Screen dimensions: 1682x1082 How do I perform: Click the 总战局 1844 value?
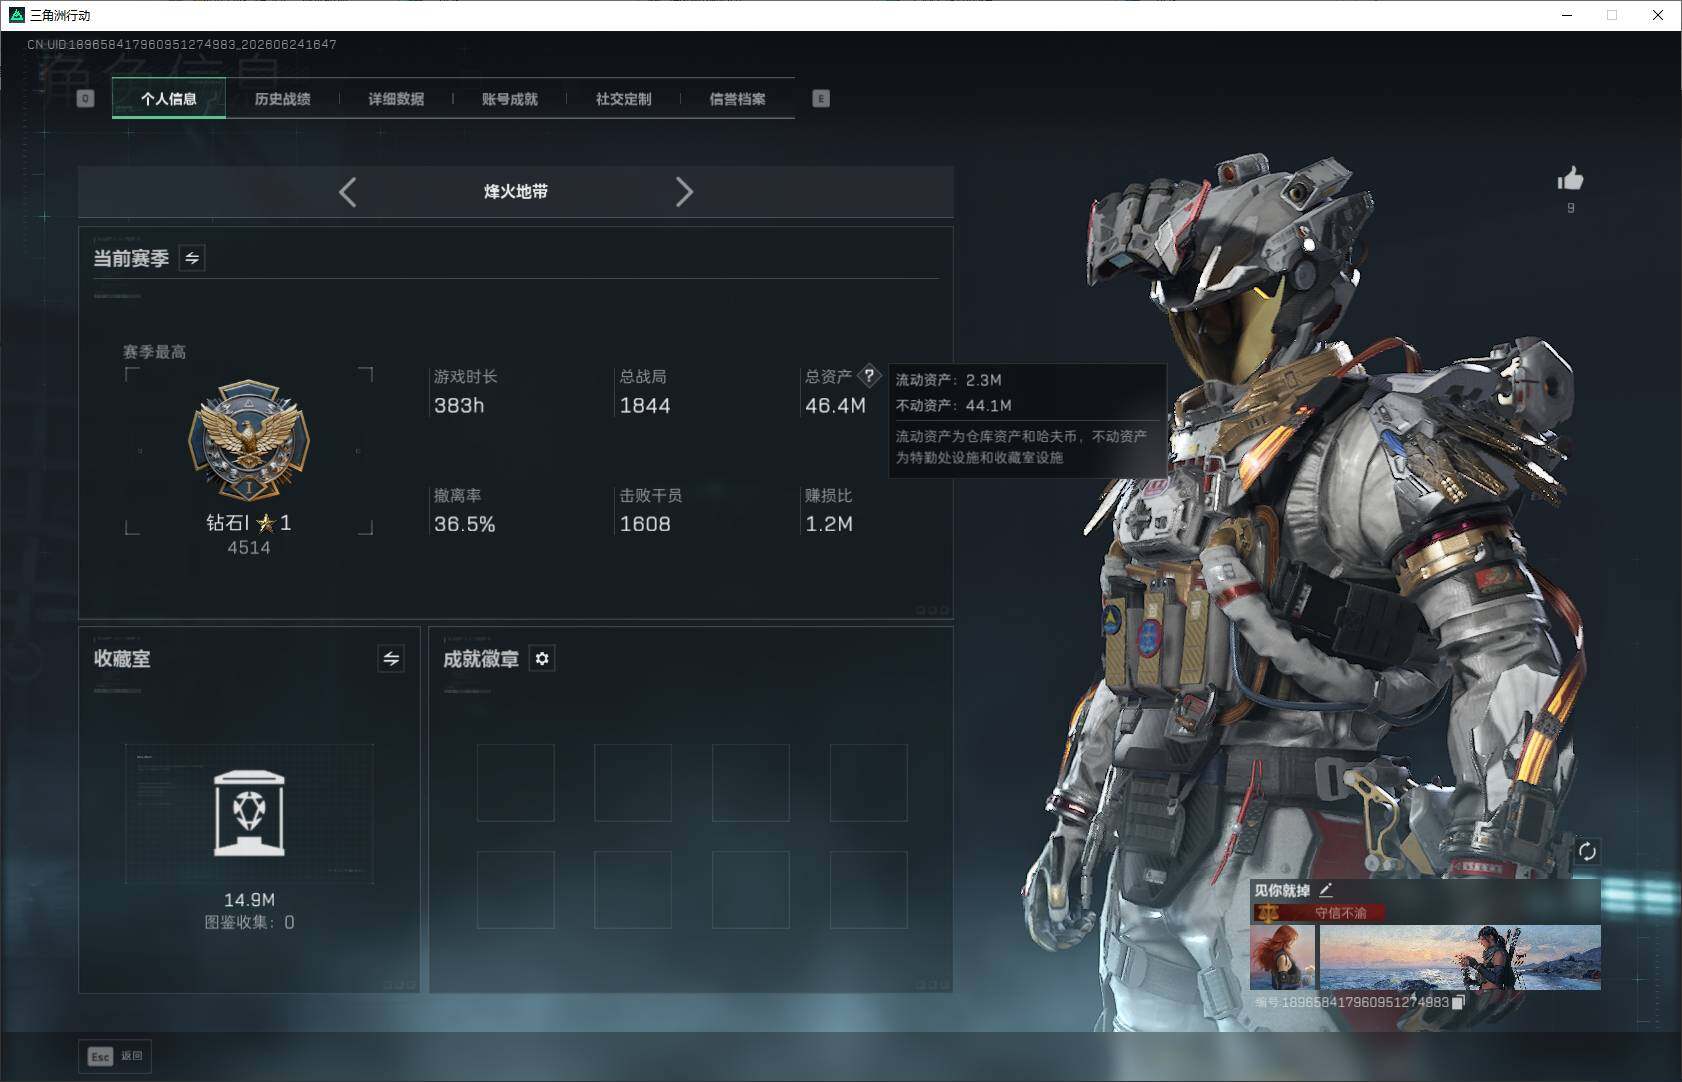click(x=645, y=406)
